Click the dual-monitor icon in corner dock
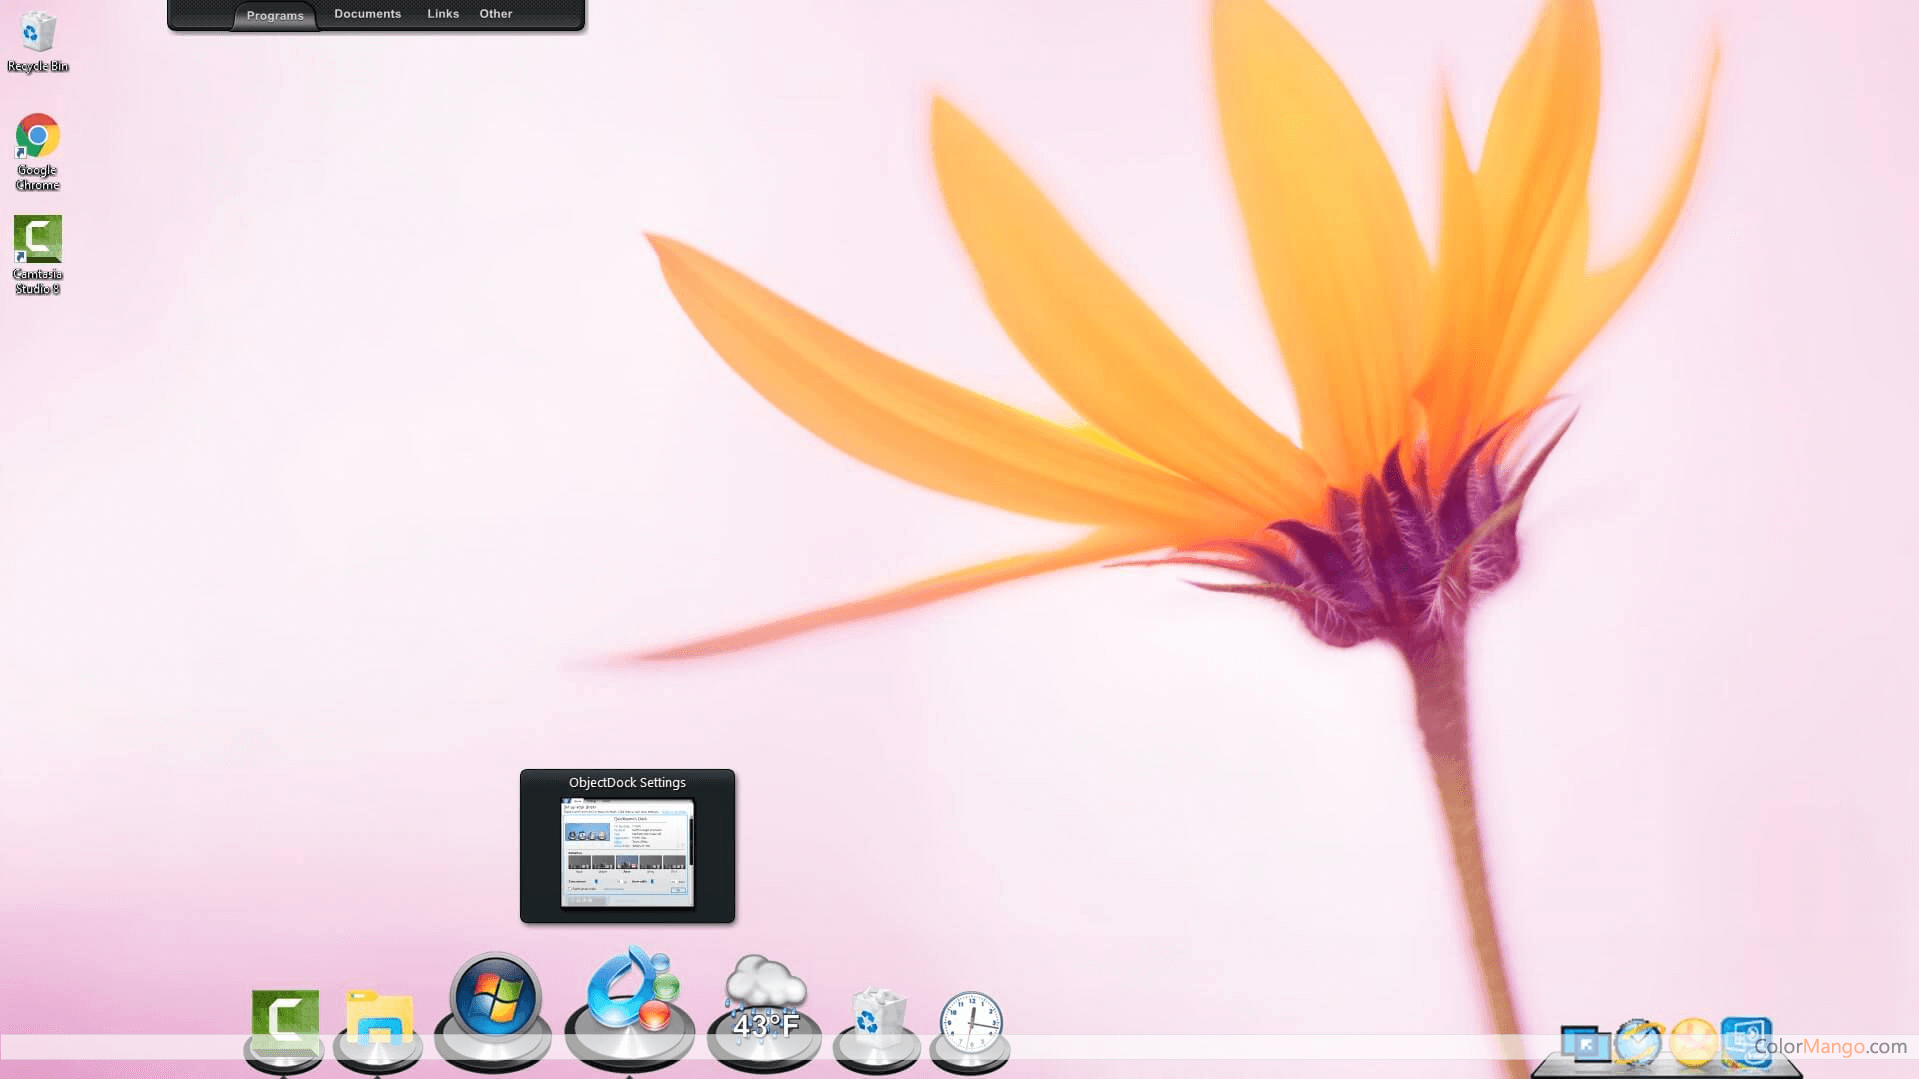The height and width of the screenshot is (1079, 1919). (1586, 1040)
